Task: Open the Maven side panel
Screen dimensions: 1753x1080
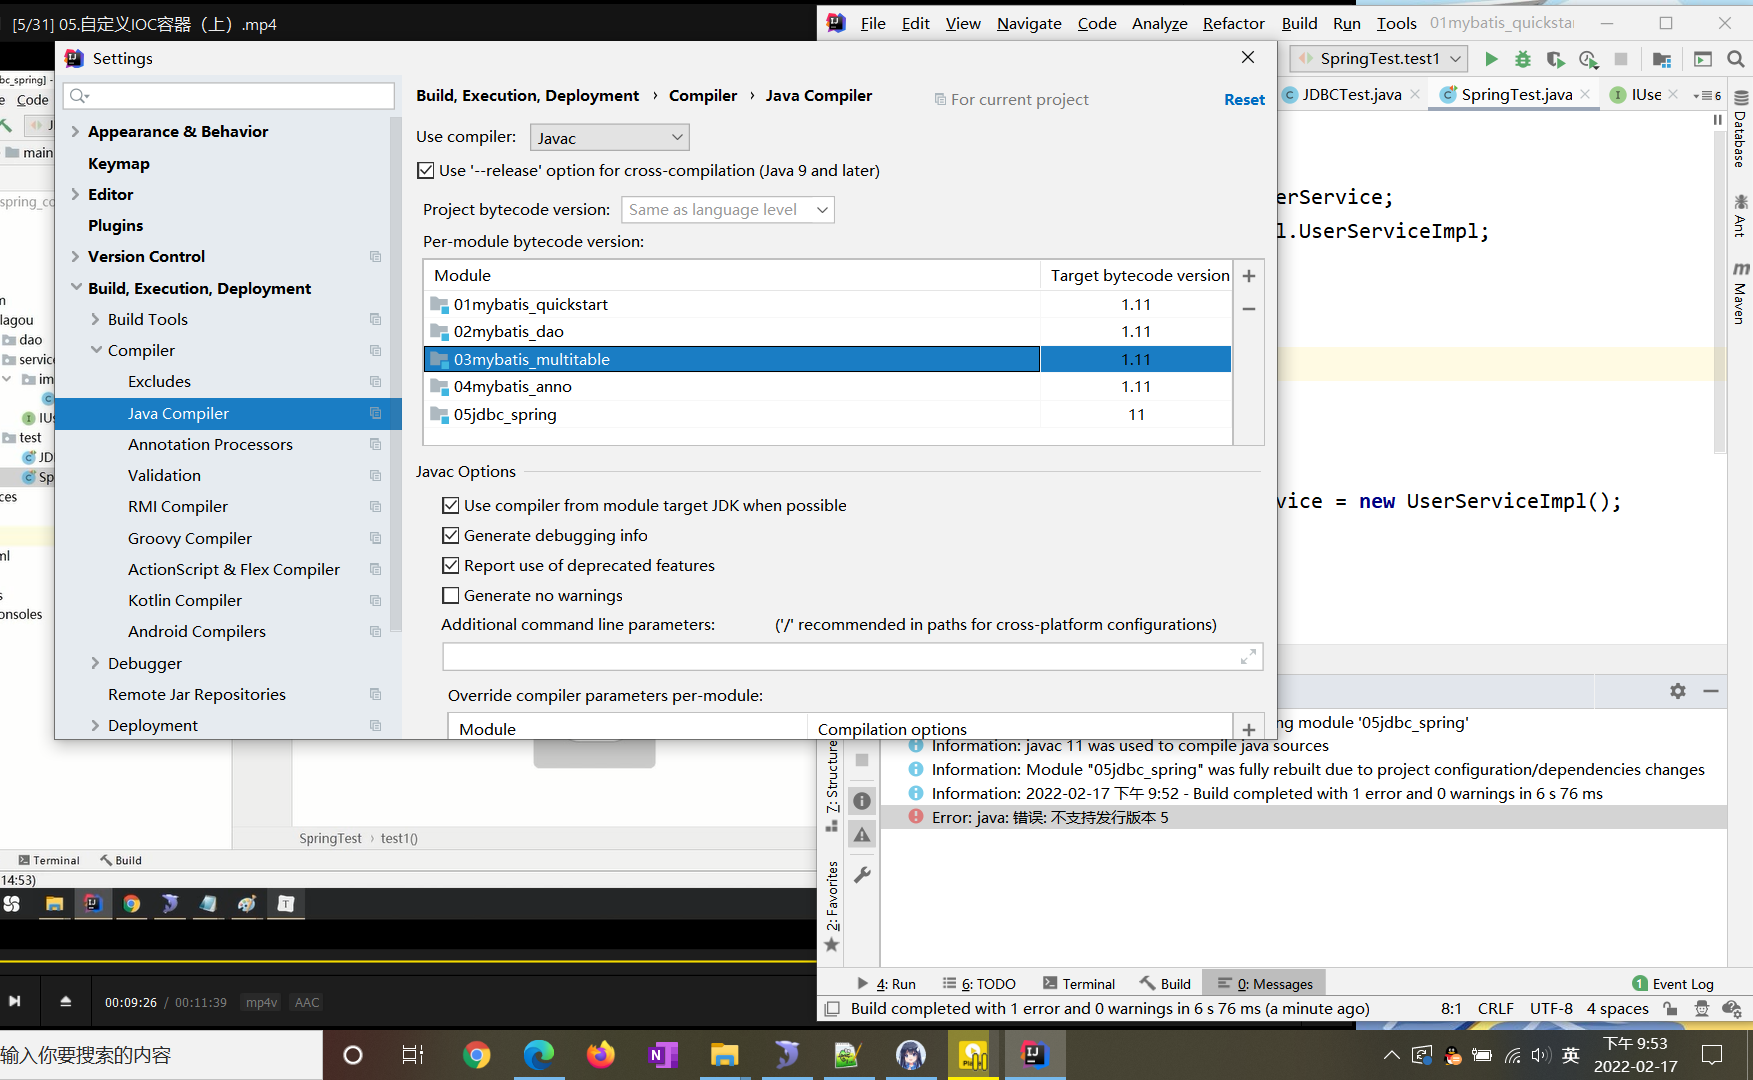Action: (1741, 294)
